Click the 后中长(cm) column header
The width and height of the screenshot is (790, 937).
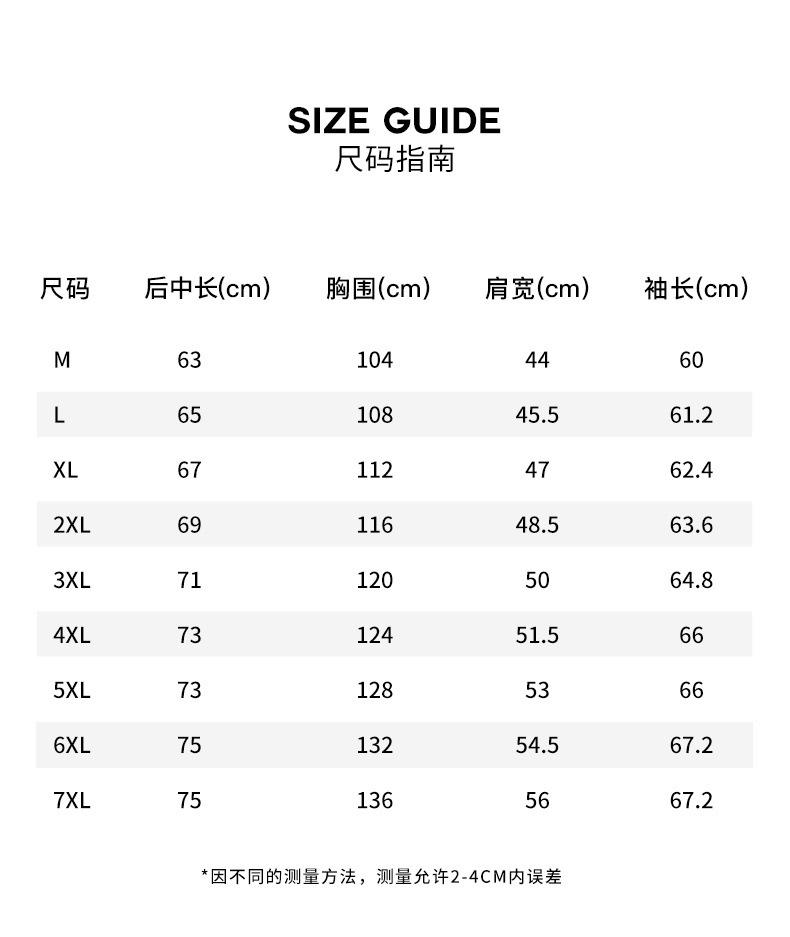coord(207,289)
